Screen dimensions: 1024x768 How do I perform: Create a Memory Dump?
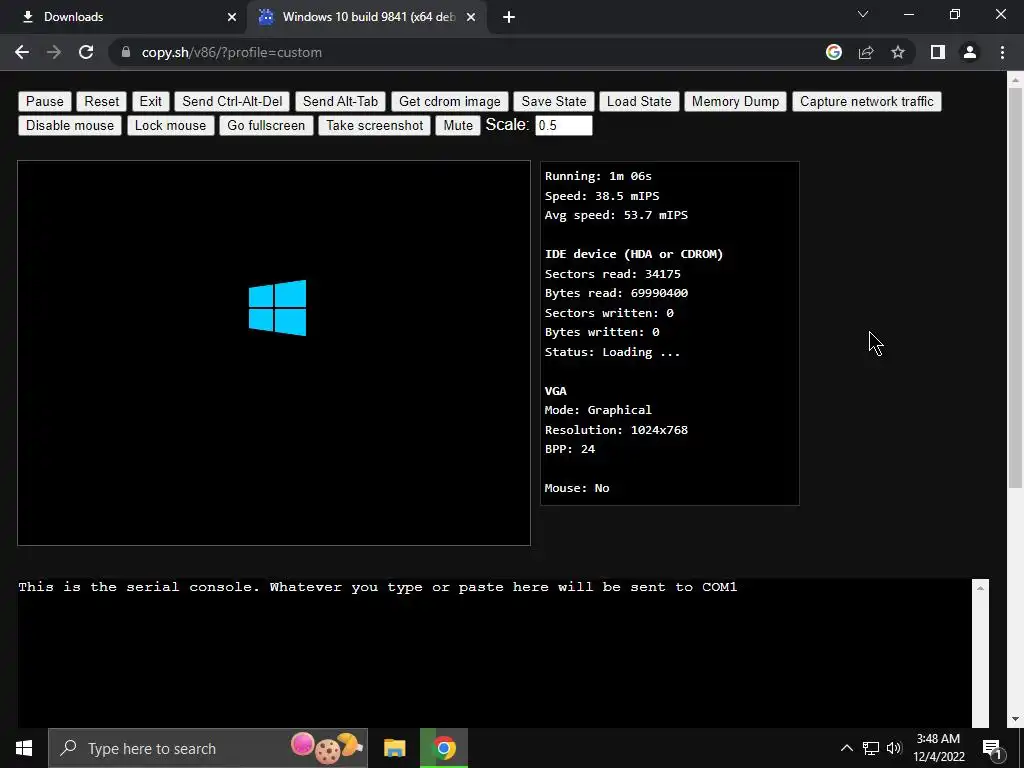pos(735,101)
